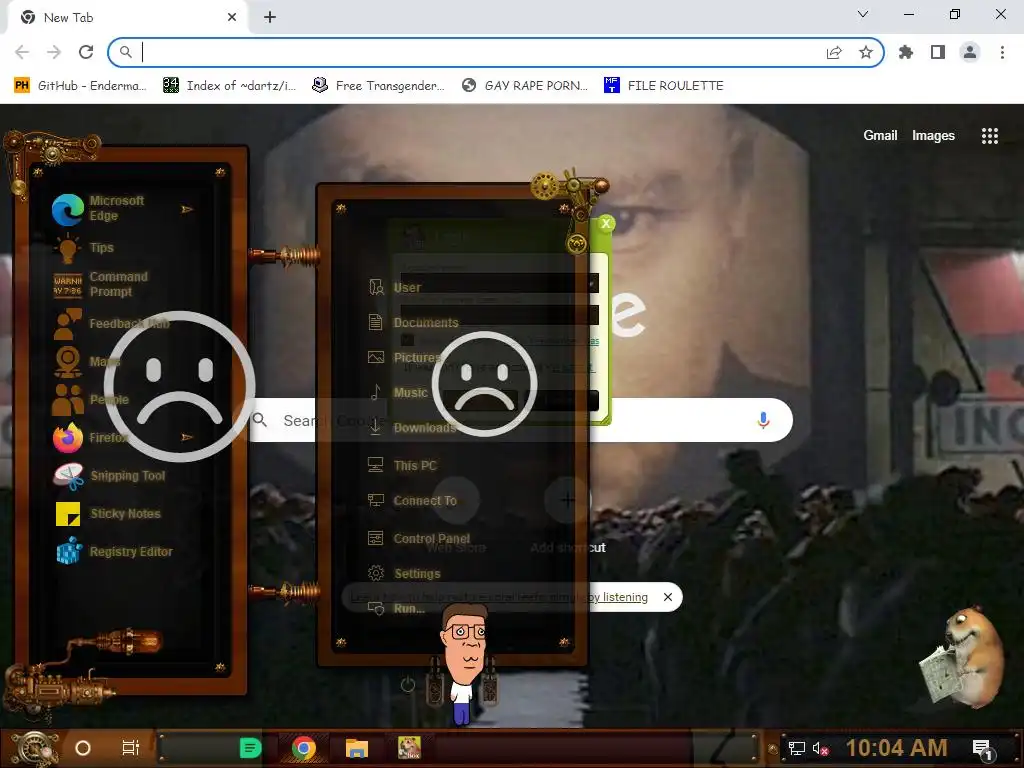Image resolution: width=1024 pixels, height=768 pixels.
Task: Bookmark this tab with the star icon
Action: point(866,52)
